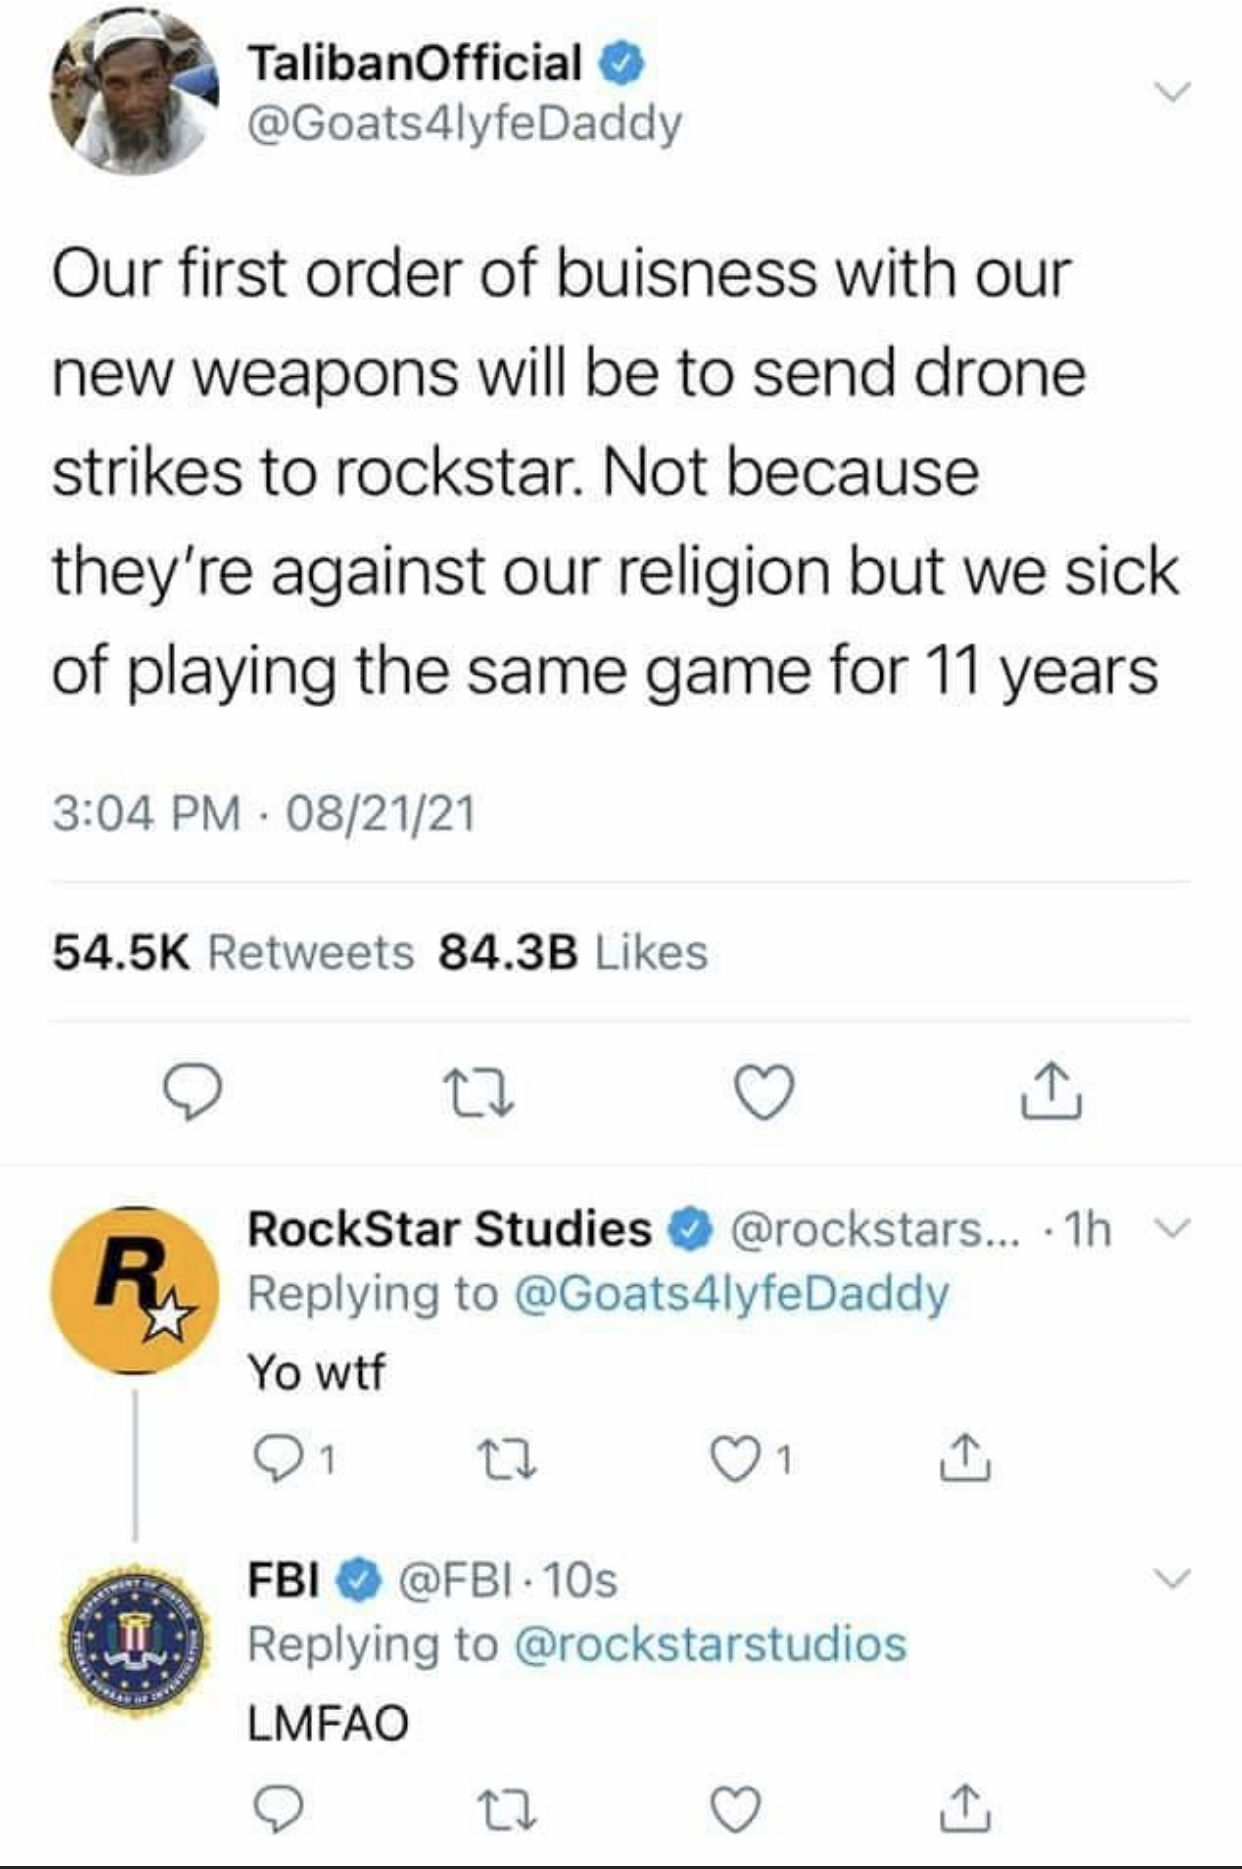Viewport: 1242px width, 1869px height.
Task: Retweet the main drone strikes tweet
Action: pyautogui.click(x=480, y=1092)
